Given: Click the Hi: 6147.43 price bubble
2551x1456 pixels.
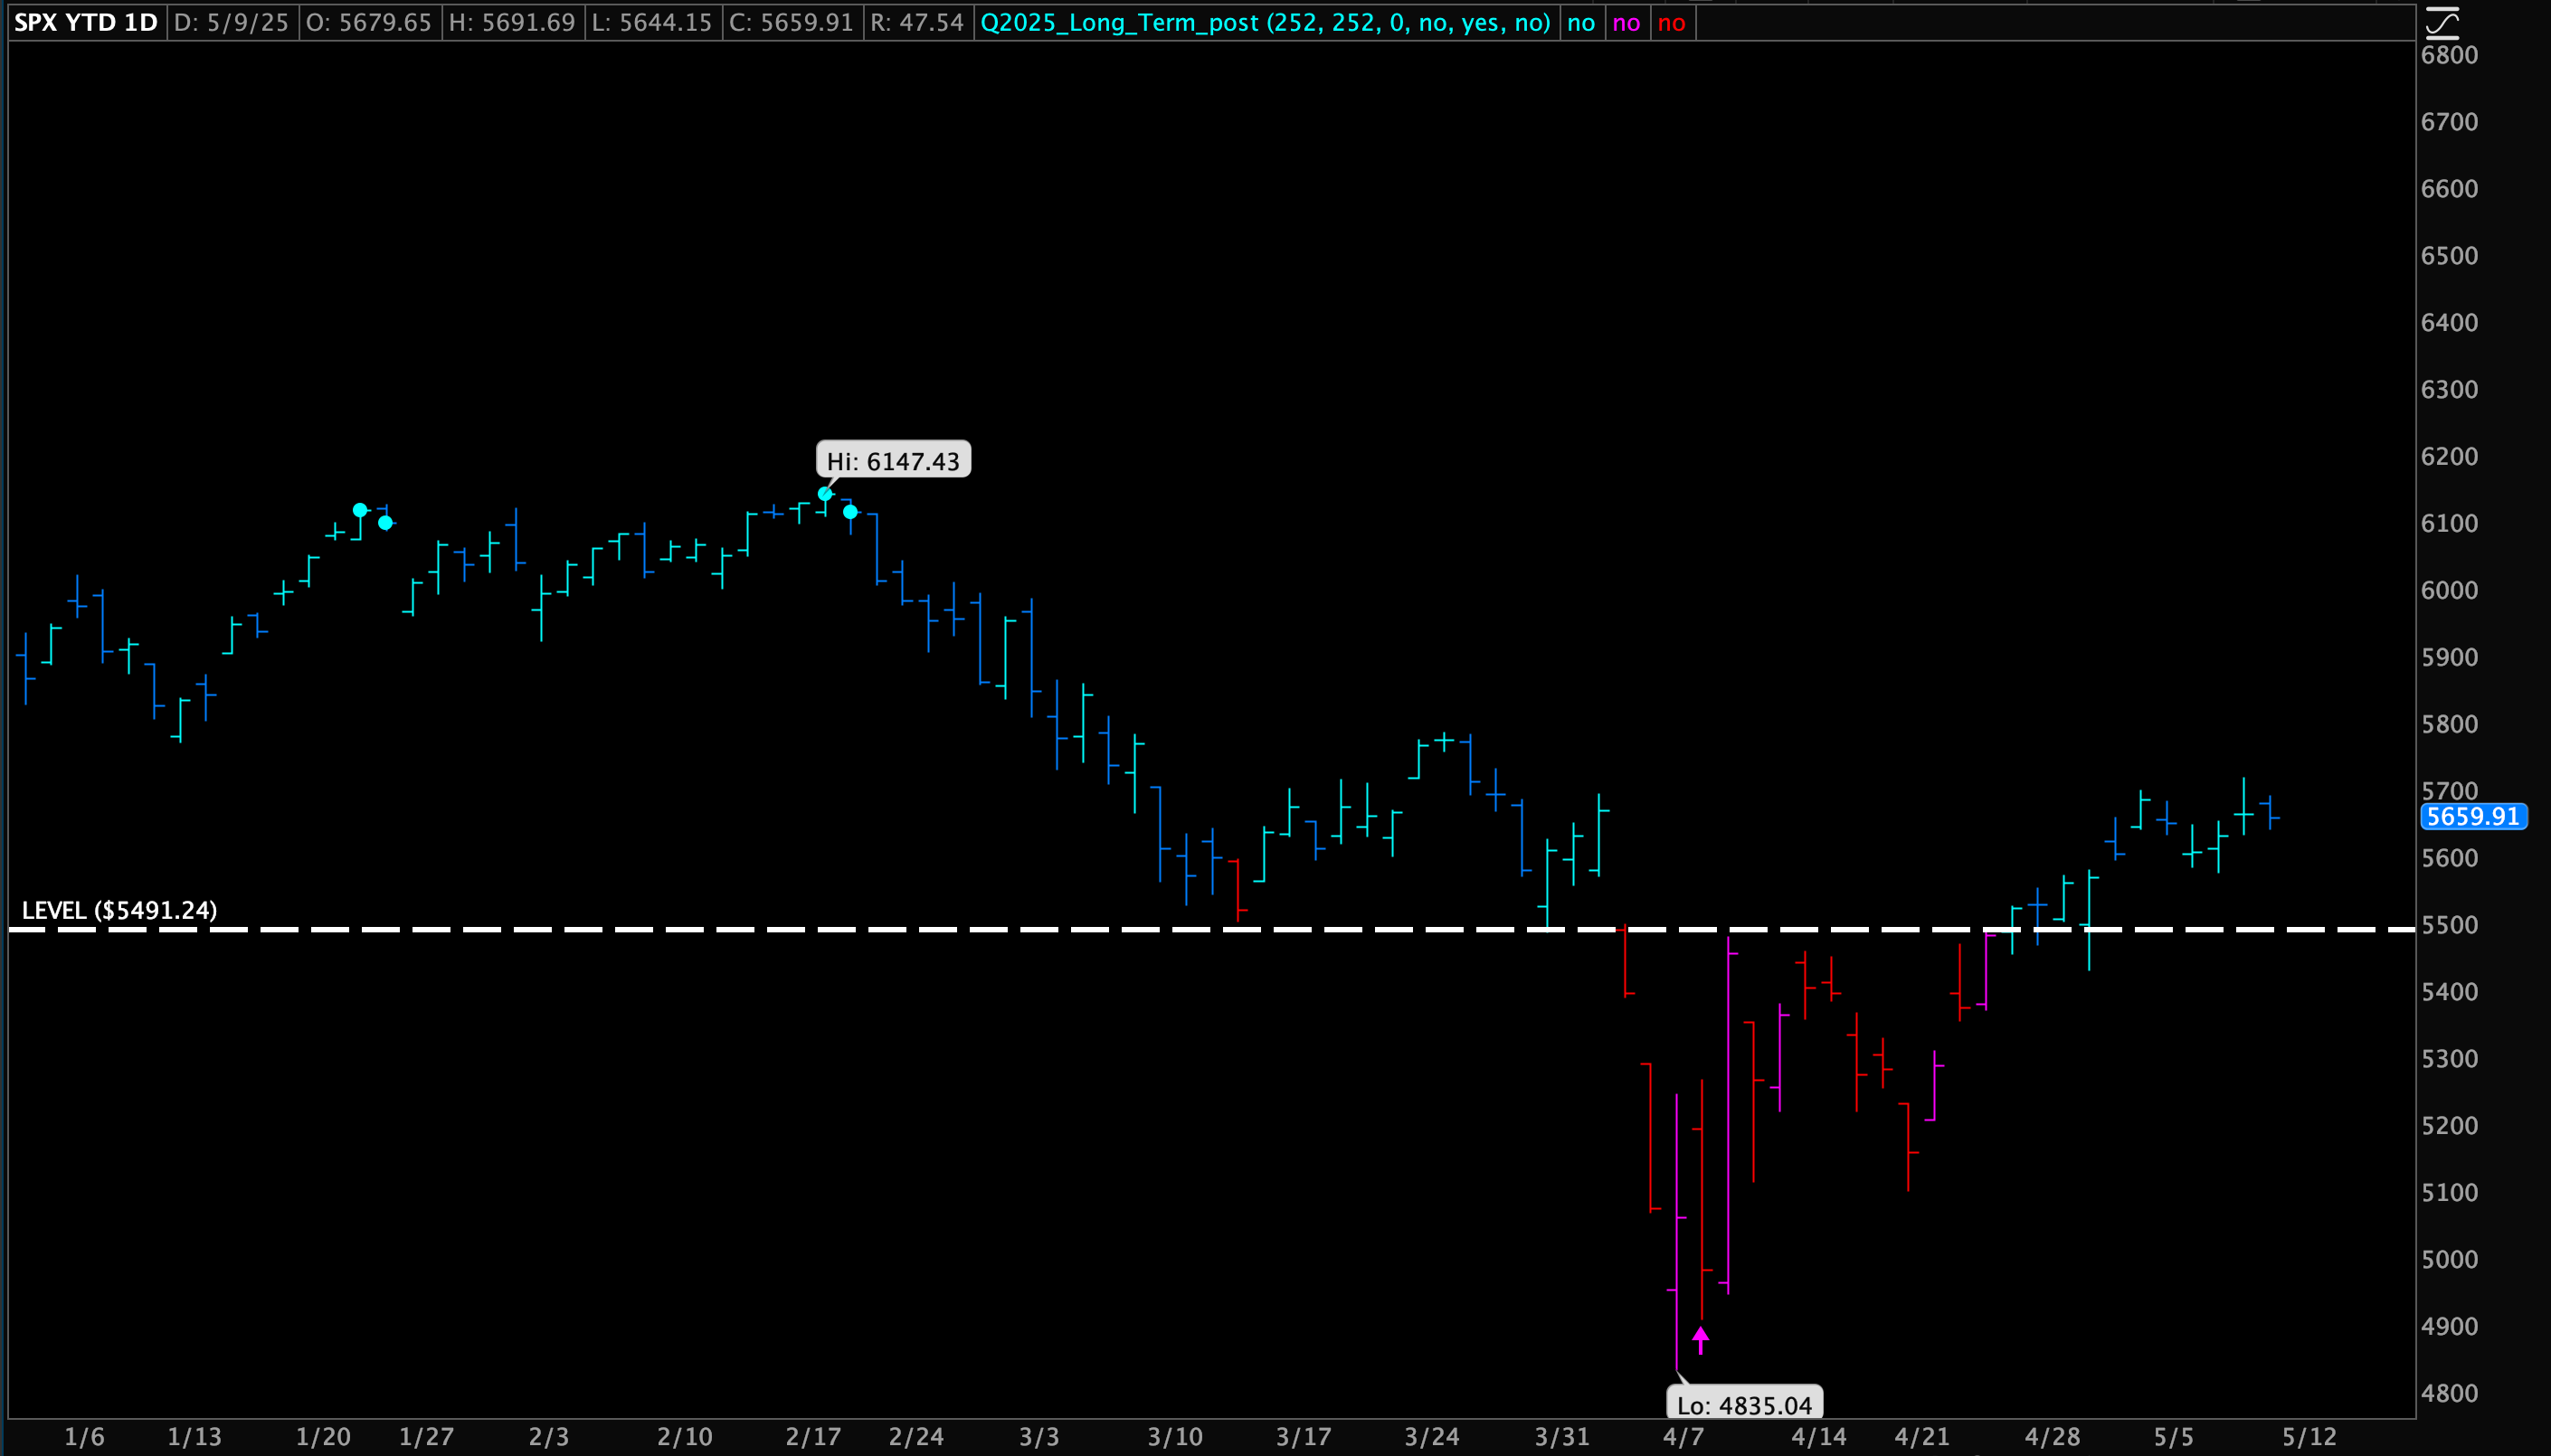Looking at the screenshot, I should click(x=893, y=461).
